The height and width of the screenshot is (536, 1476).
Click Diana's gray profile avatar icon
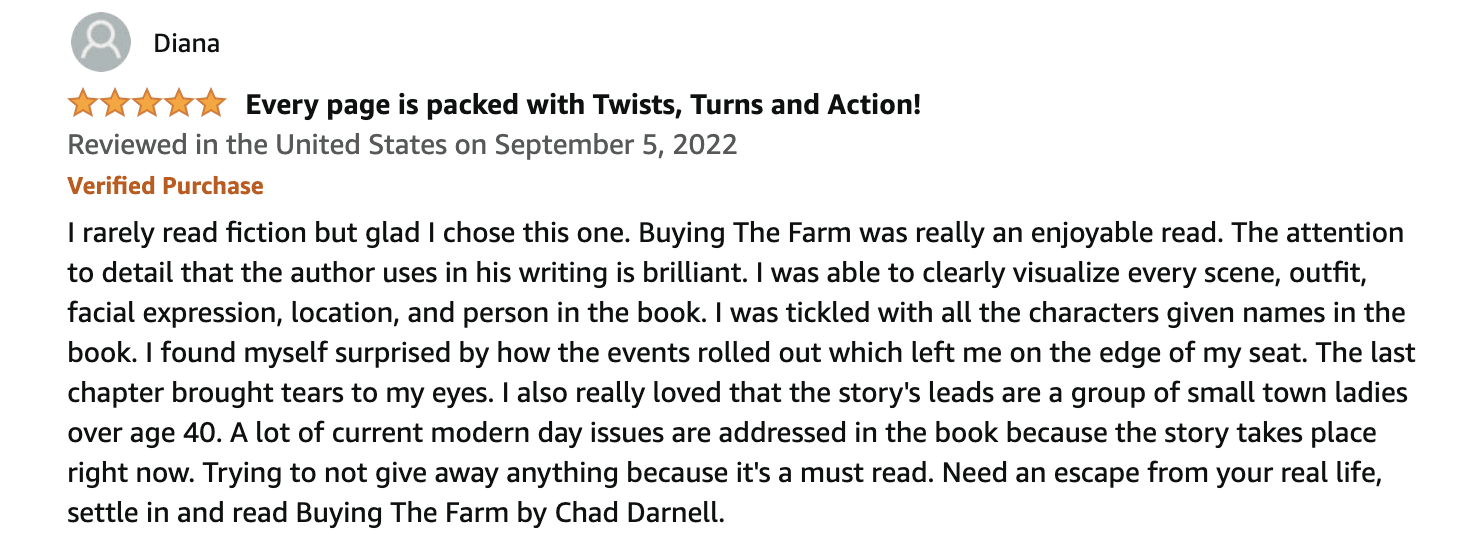click(x=101, y=42)
